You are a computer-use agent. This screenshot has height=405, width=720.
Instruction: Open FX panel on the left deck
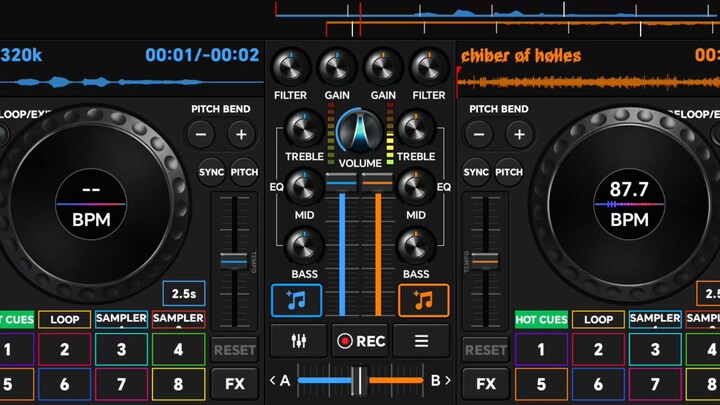[x=235, y=383]
